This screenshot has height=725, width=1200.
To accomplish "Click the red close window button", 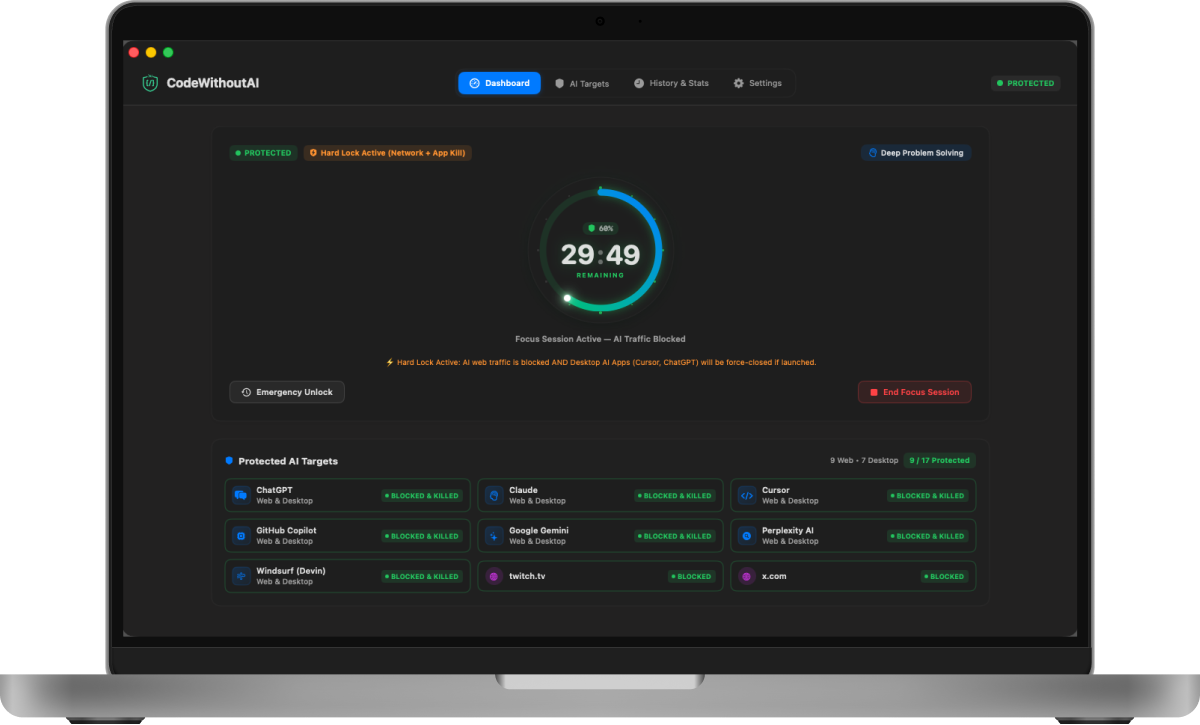I will (134, 52).
